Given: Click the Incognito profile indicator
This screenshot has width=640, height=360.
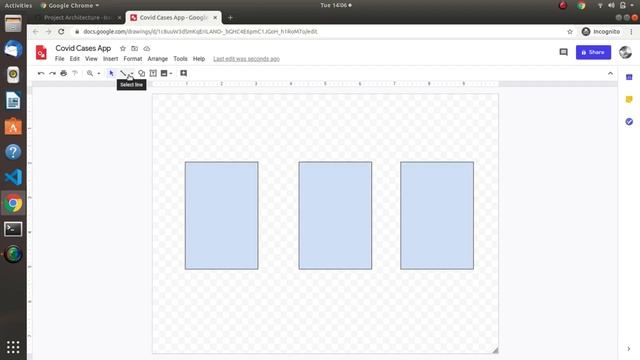Looking at the screenshot, I should [601, 31].
